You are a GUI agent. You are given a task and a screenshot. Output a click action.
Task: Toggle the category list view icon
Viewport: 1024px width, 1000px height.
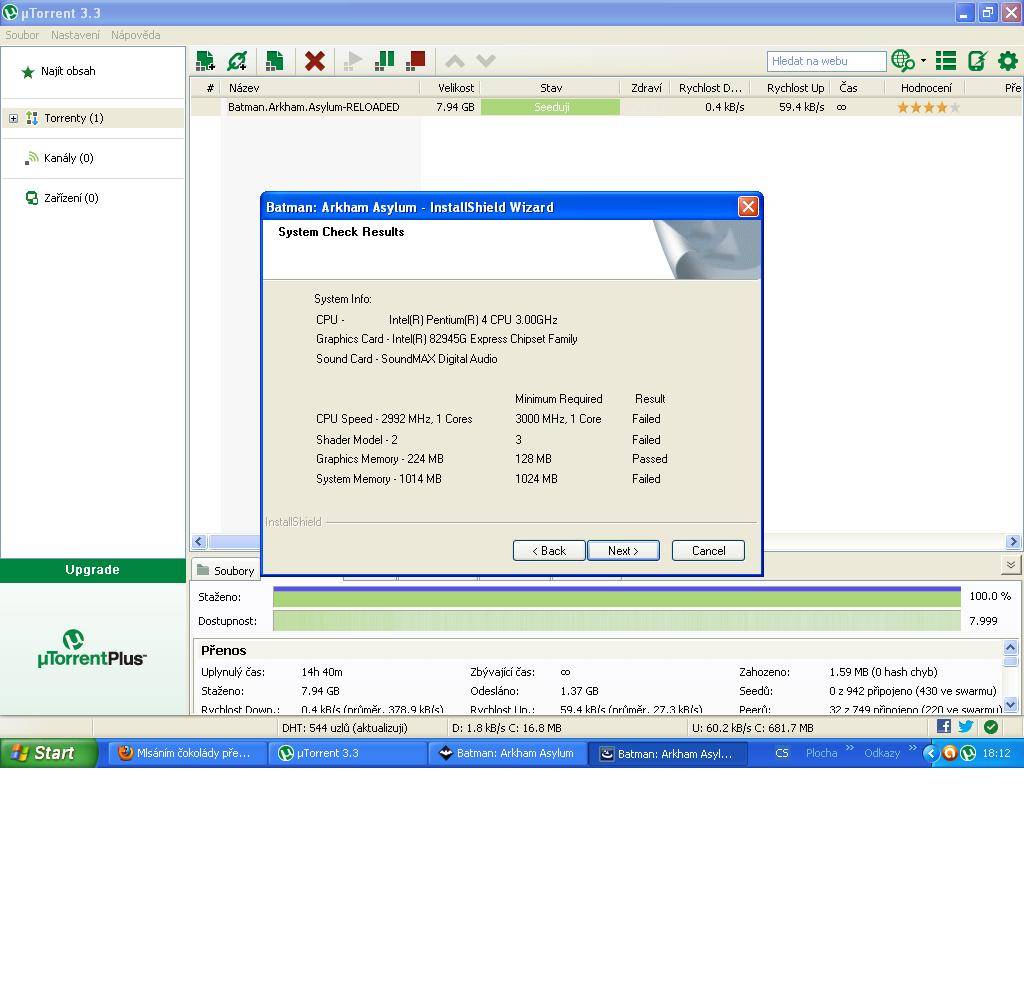click(x=946, y=61)
